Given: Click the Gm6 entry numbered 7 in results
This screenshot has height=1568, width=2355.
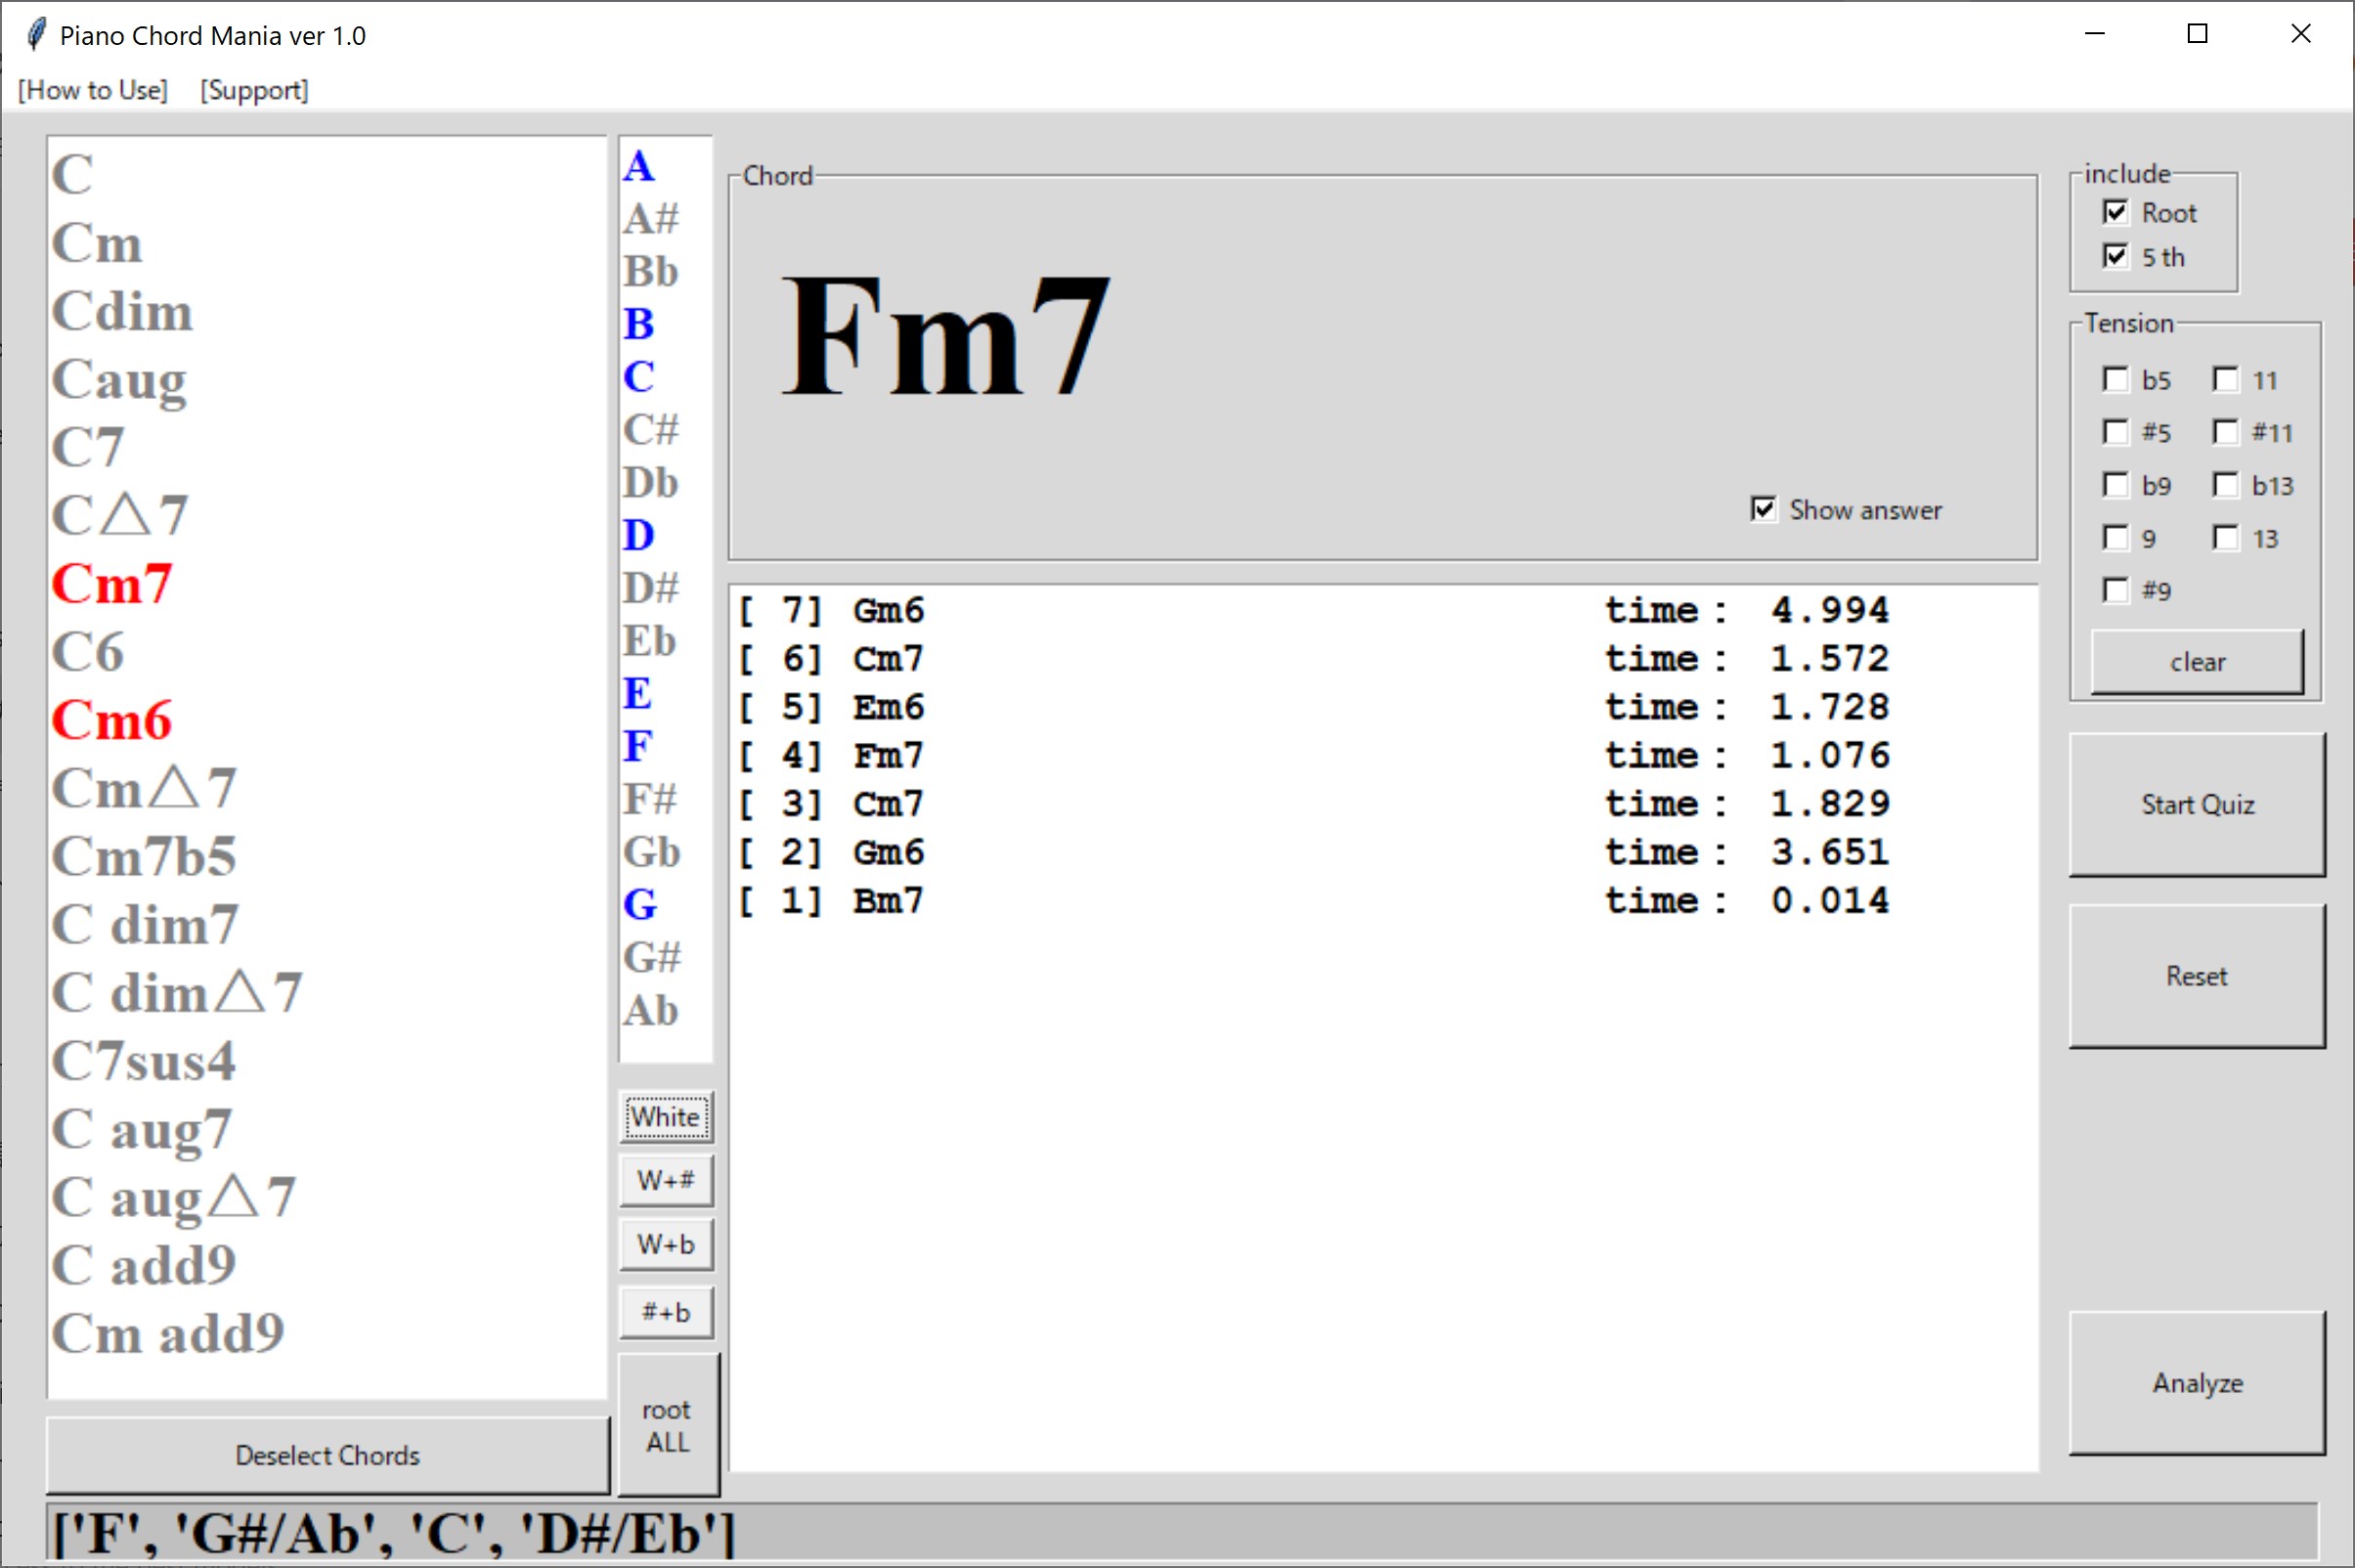Looking at the screenshot, I should [x=888, y=610].
